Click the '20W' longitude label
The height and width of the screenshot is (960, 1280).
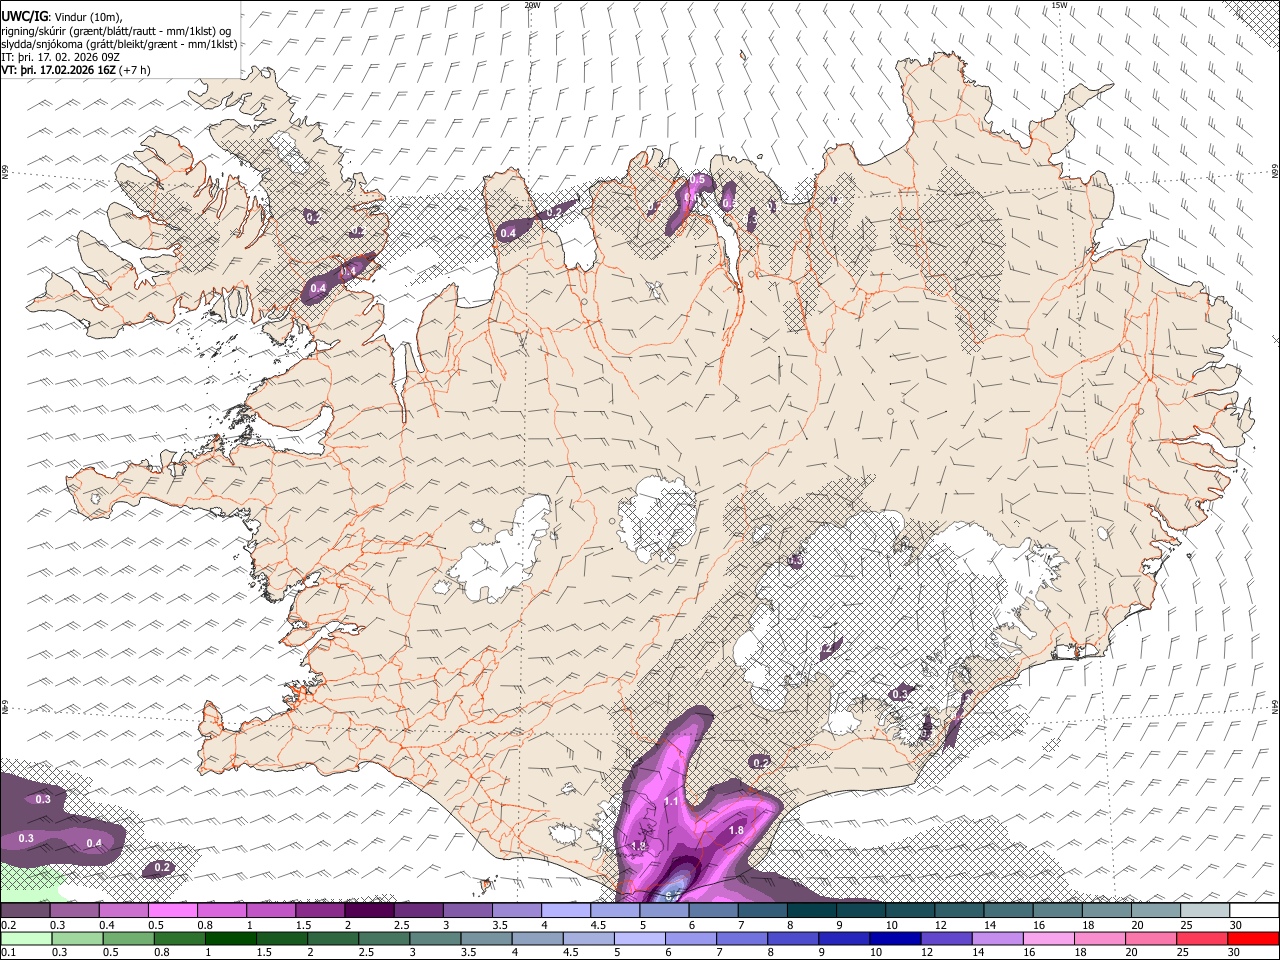[x=532, y=5]
